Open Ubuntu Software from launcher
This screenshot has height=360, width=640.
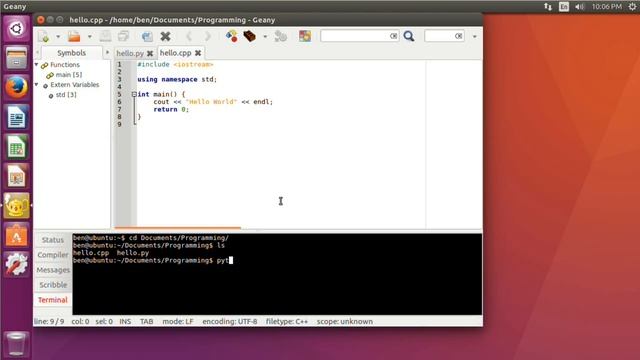pyautogui.click(x=16, y=235)
